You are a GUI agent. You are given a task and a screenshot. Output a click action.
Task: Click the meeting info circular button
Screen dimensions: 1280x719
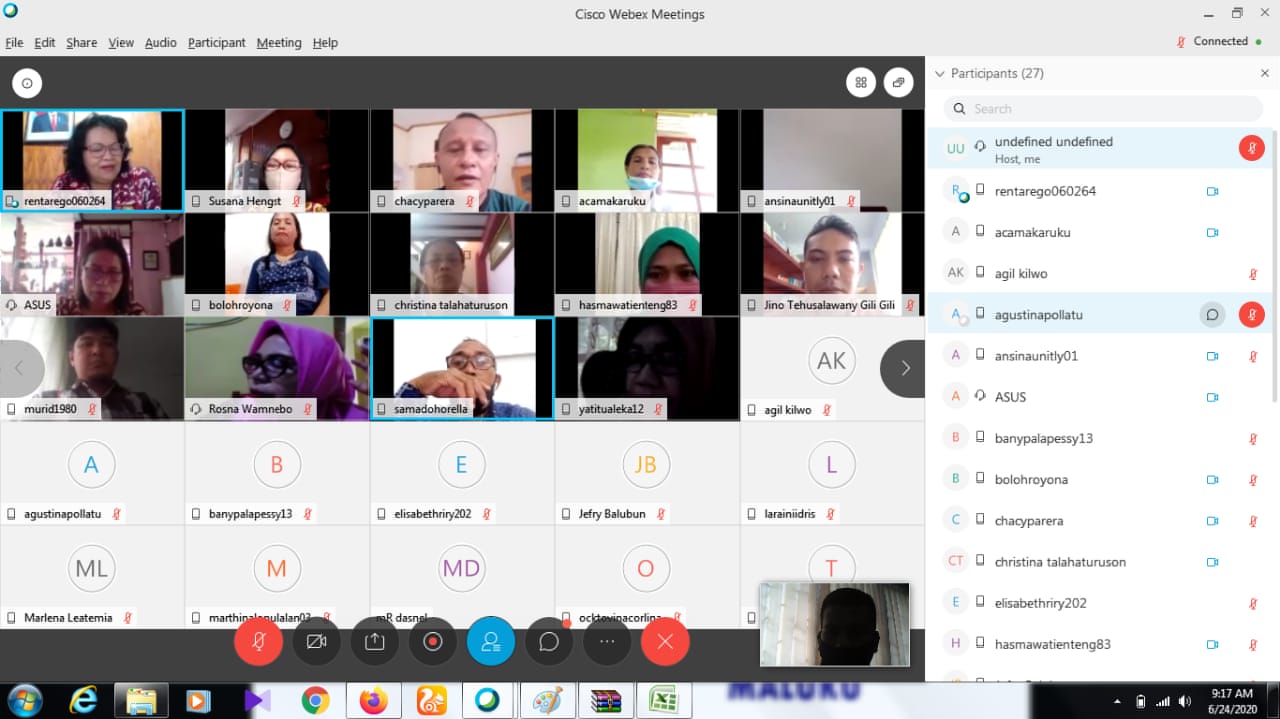(27, 83)
